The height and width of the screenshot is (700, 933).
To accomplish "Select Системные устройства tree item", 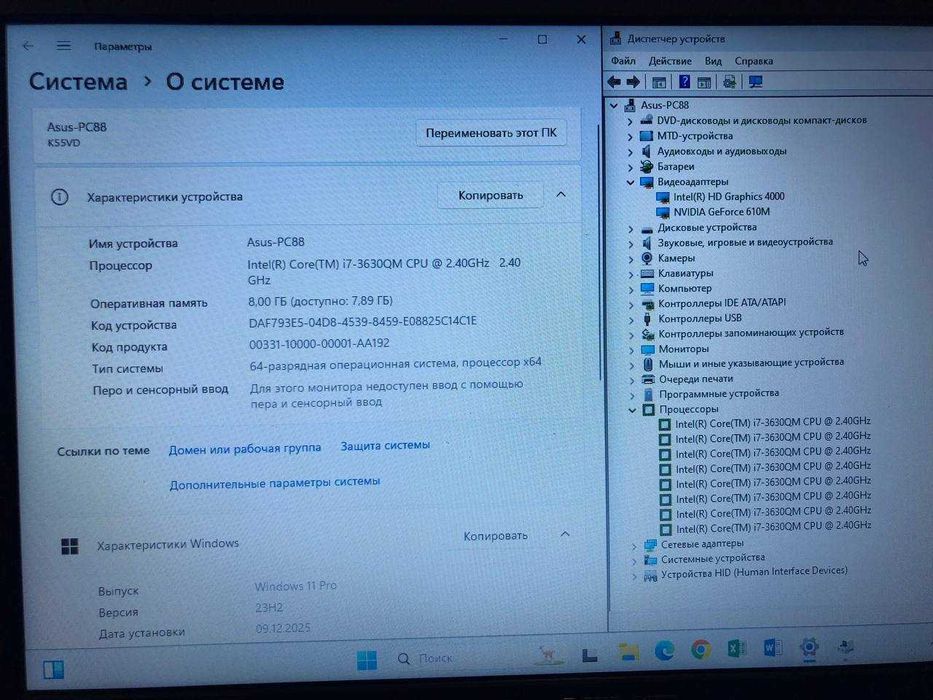I will click(x=713, y=558).
